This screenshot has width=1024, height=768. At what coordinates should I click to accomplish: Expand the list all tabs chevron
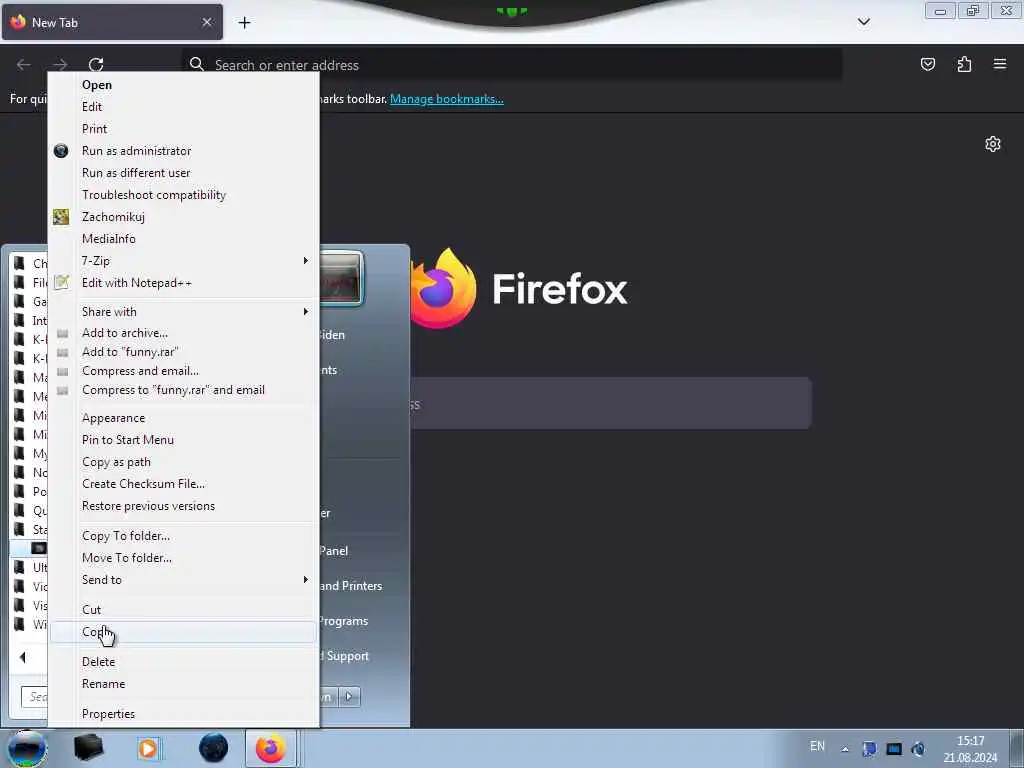click(863, 22)
